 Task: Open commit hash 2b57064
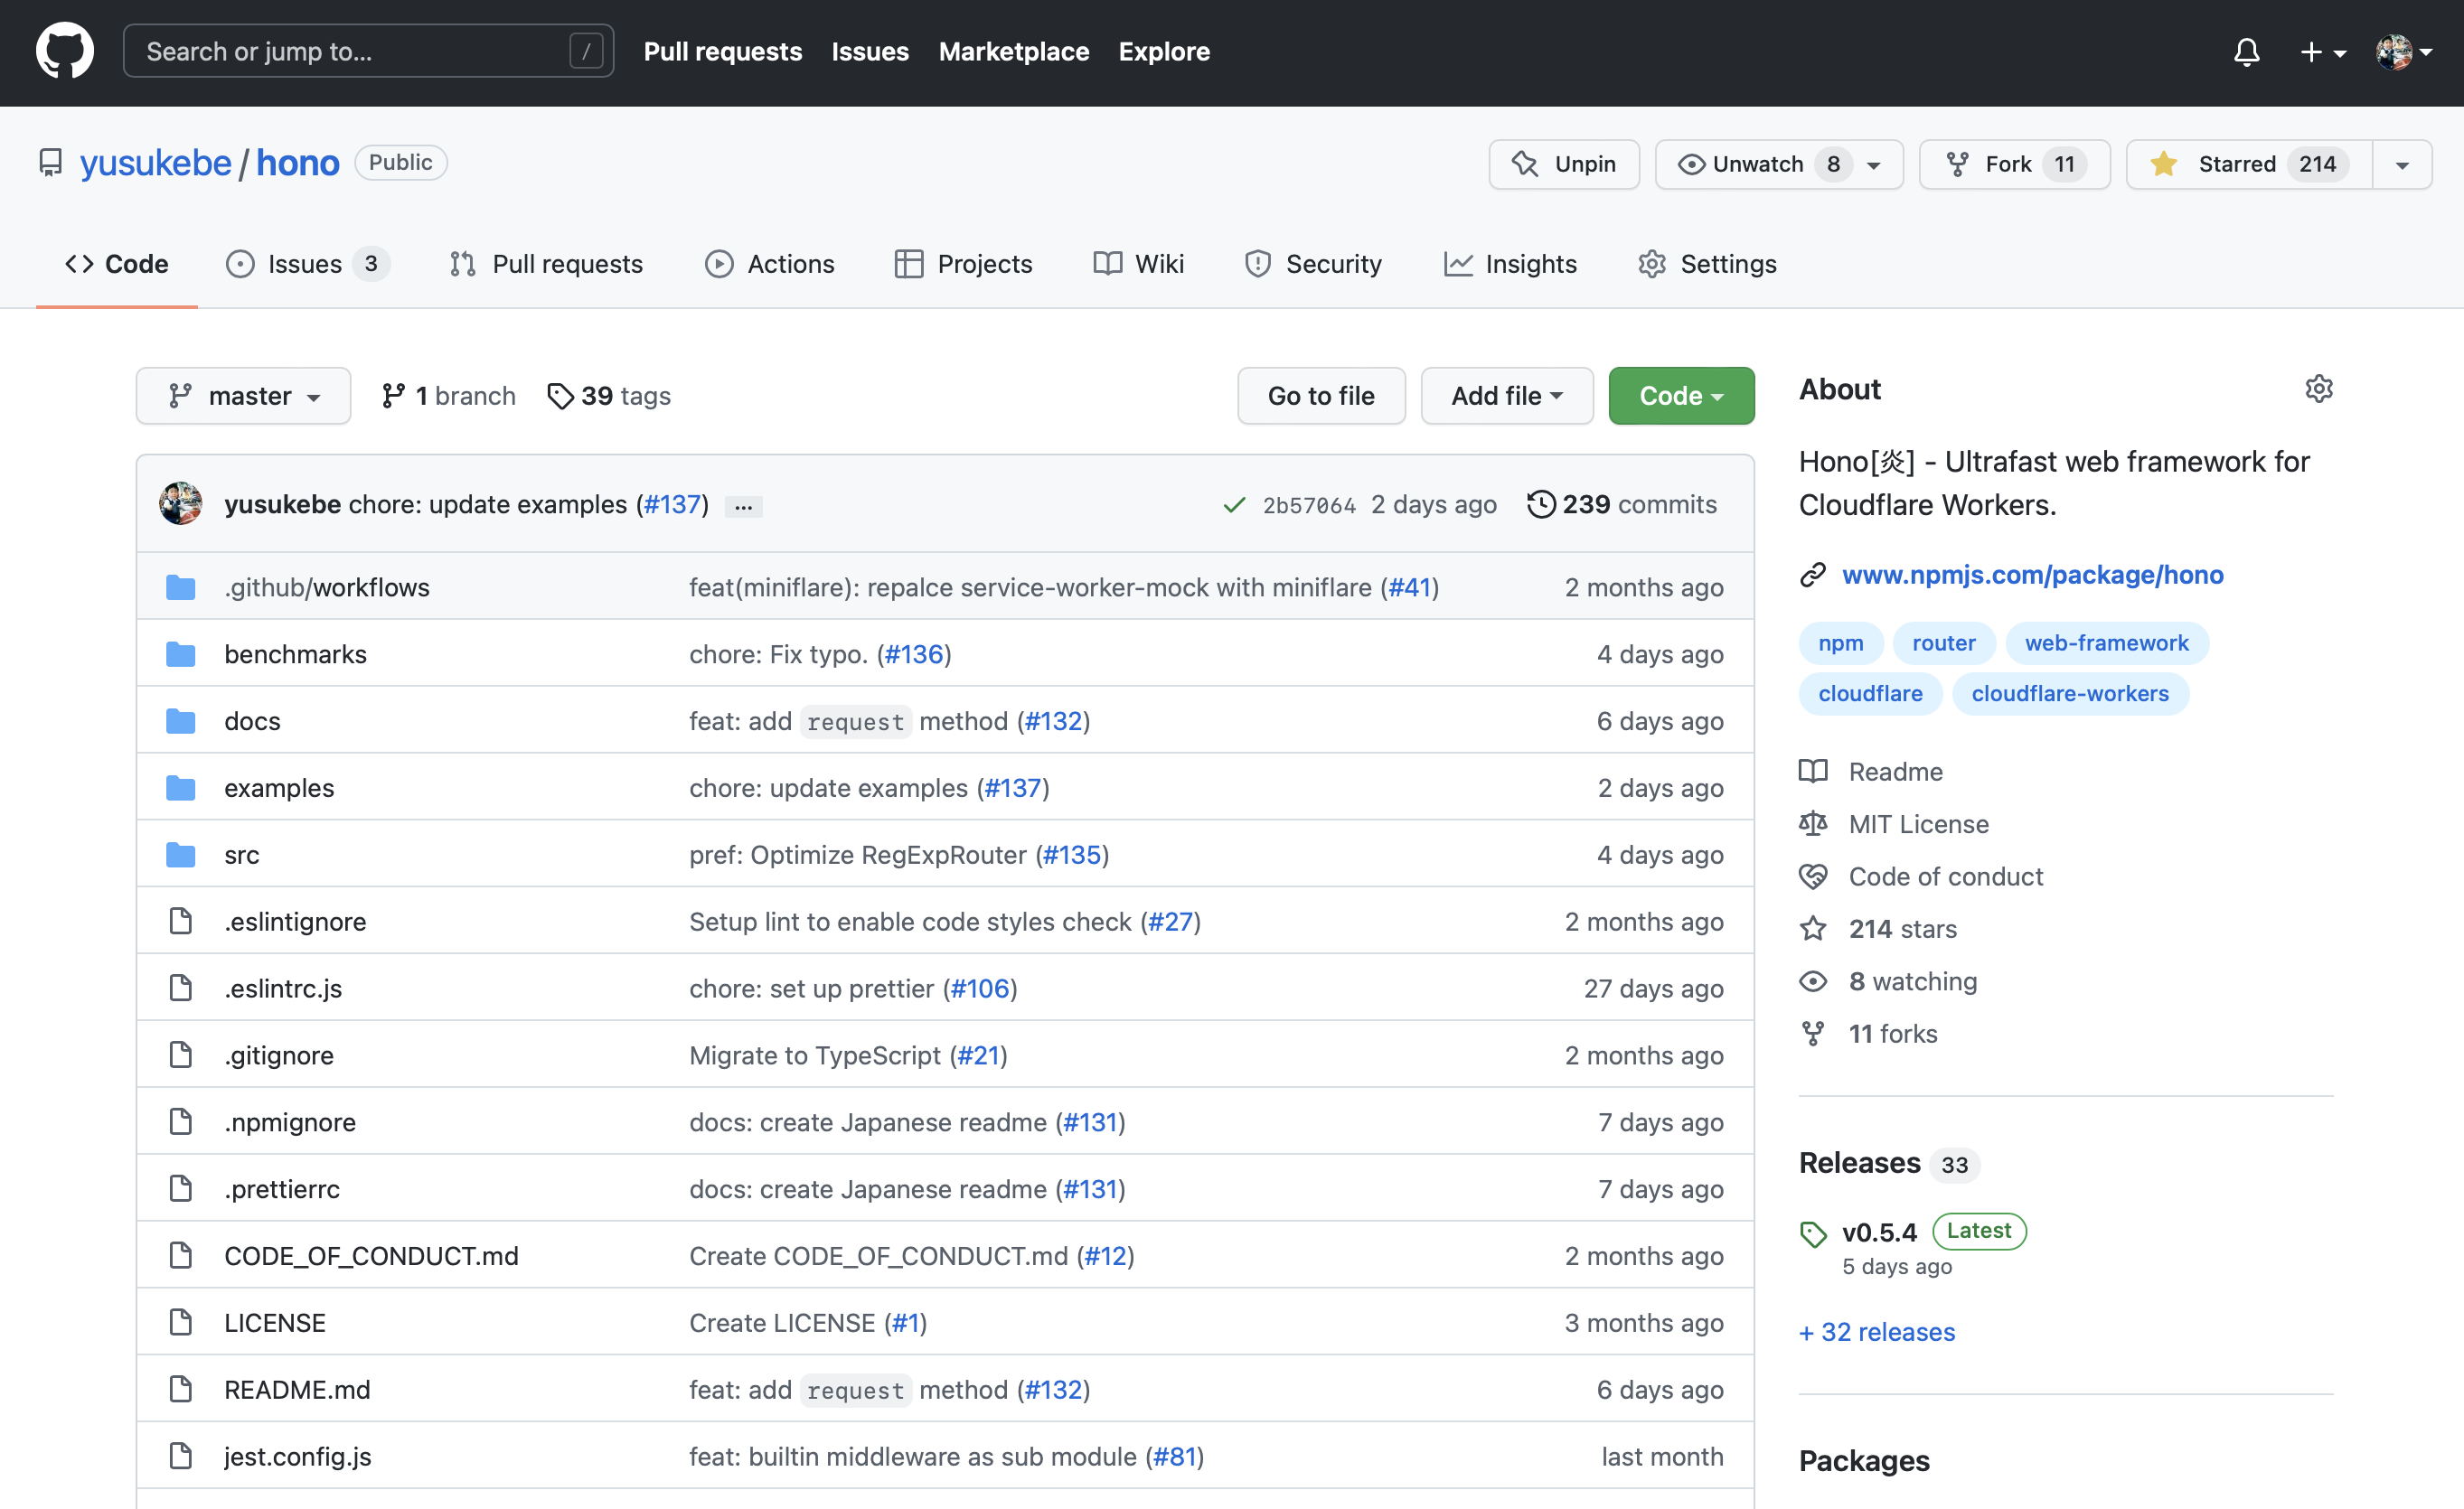click(x=1309, y=505)
